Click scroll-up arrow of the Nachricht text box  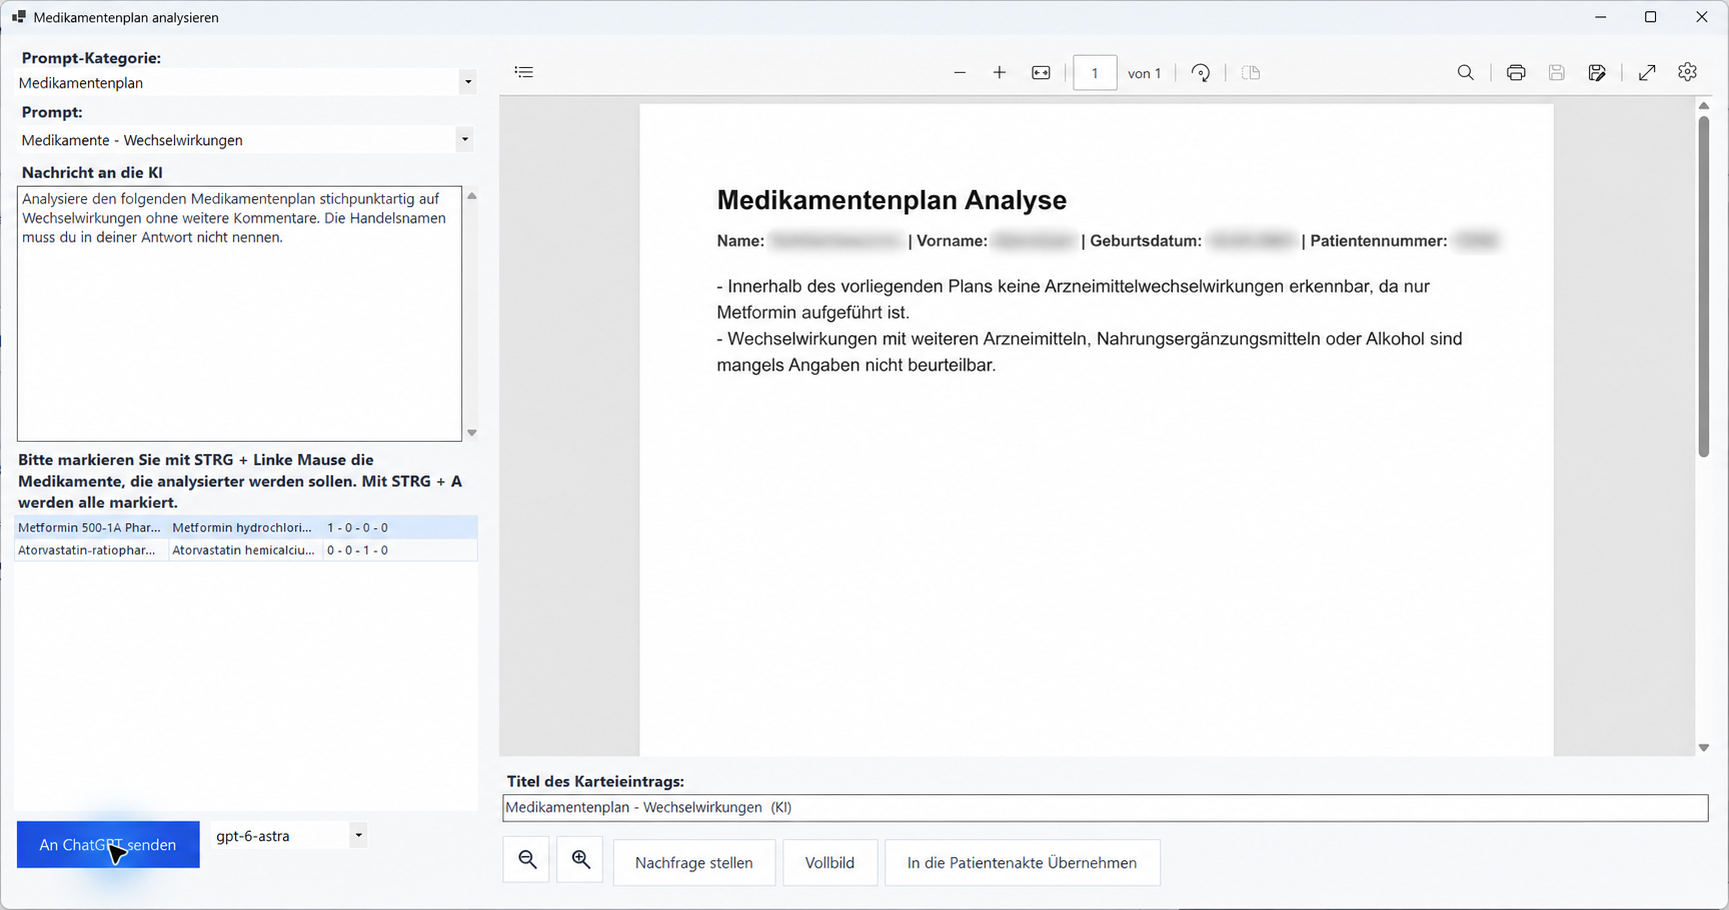(x=472, y=196)
